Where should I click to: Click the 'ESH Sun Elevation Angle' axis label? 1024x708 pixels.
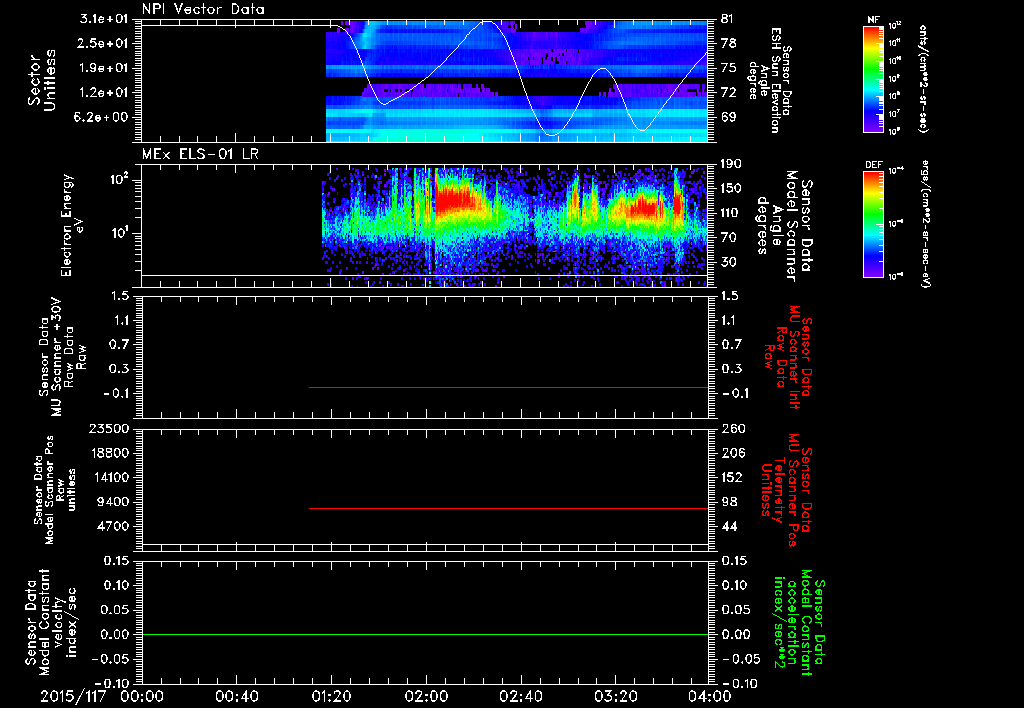[x=769, y=80]
